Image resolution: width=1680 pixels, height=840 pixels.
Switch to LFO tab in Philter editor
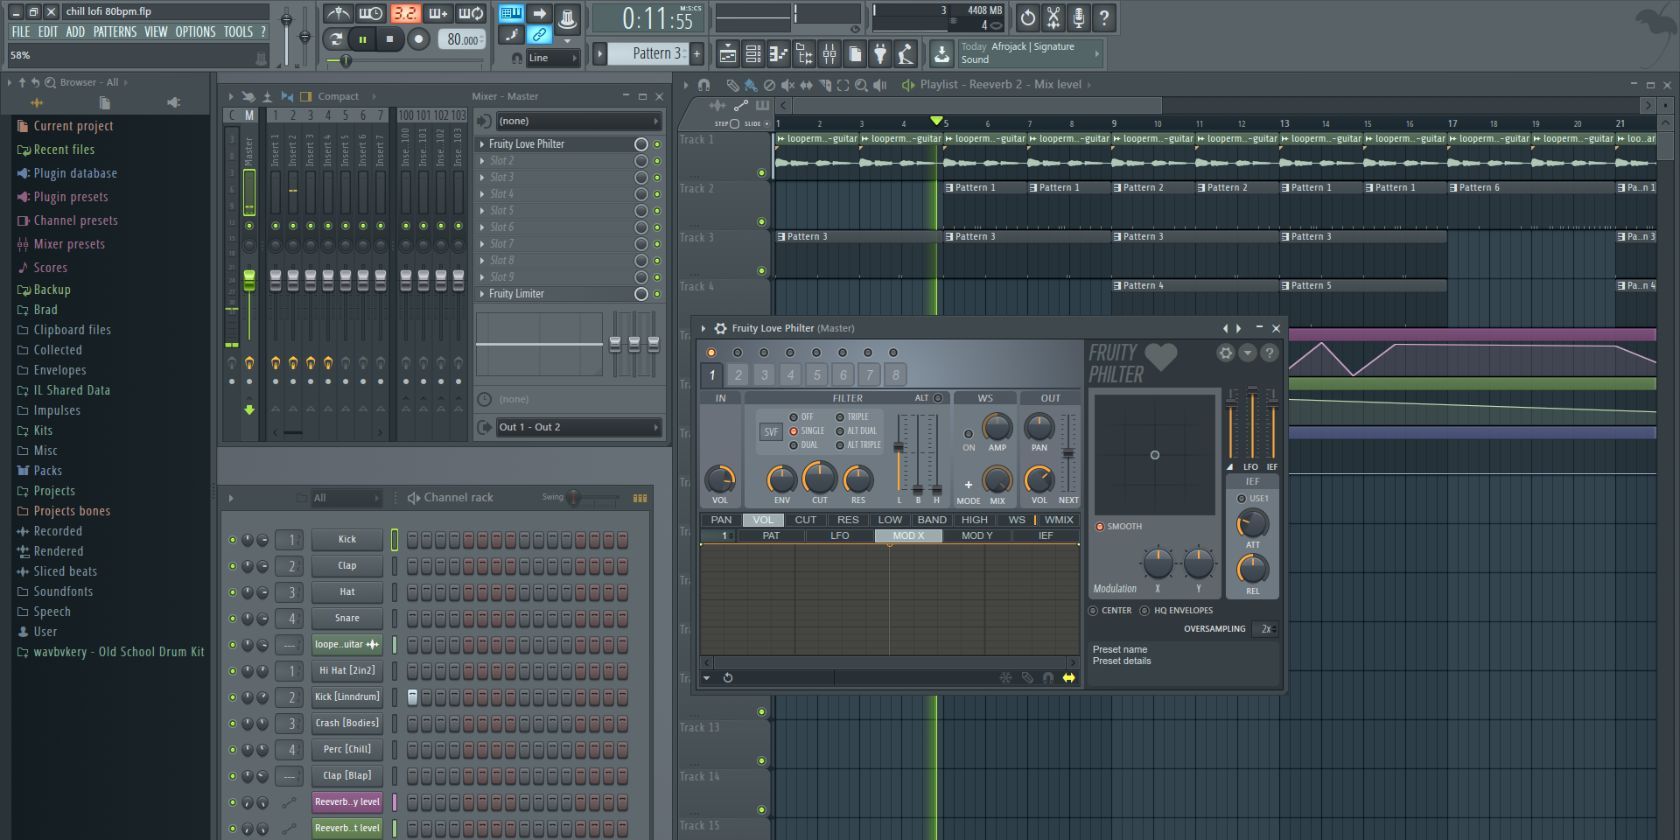pos(840,536)
